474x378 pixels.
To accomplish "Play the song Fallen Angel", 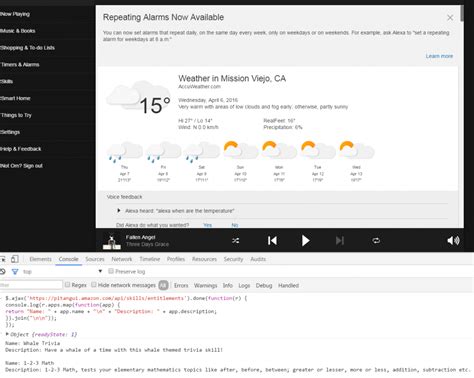I will pyautogui.click(x=305, y=241).
